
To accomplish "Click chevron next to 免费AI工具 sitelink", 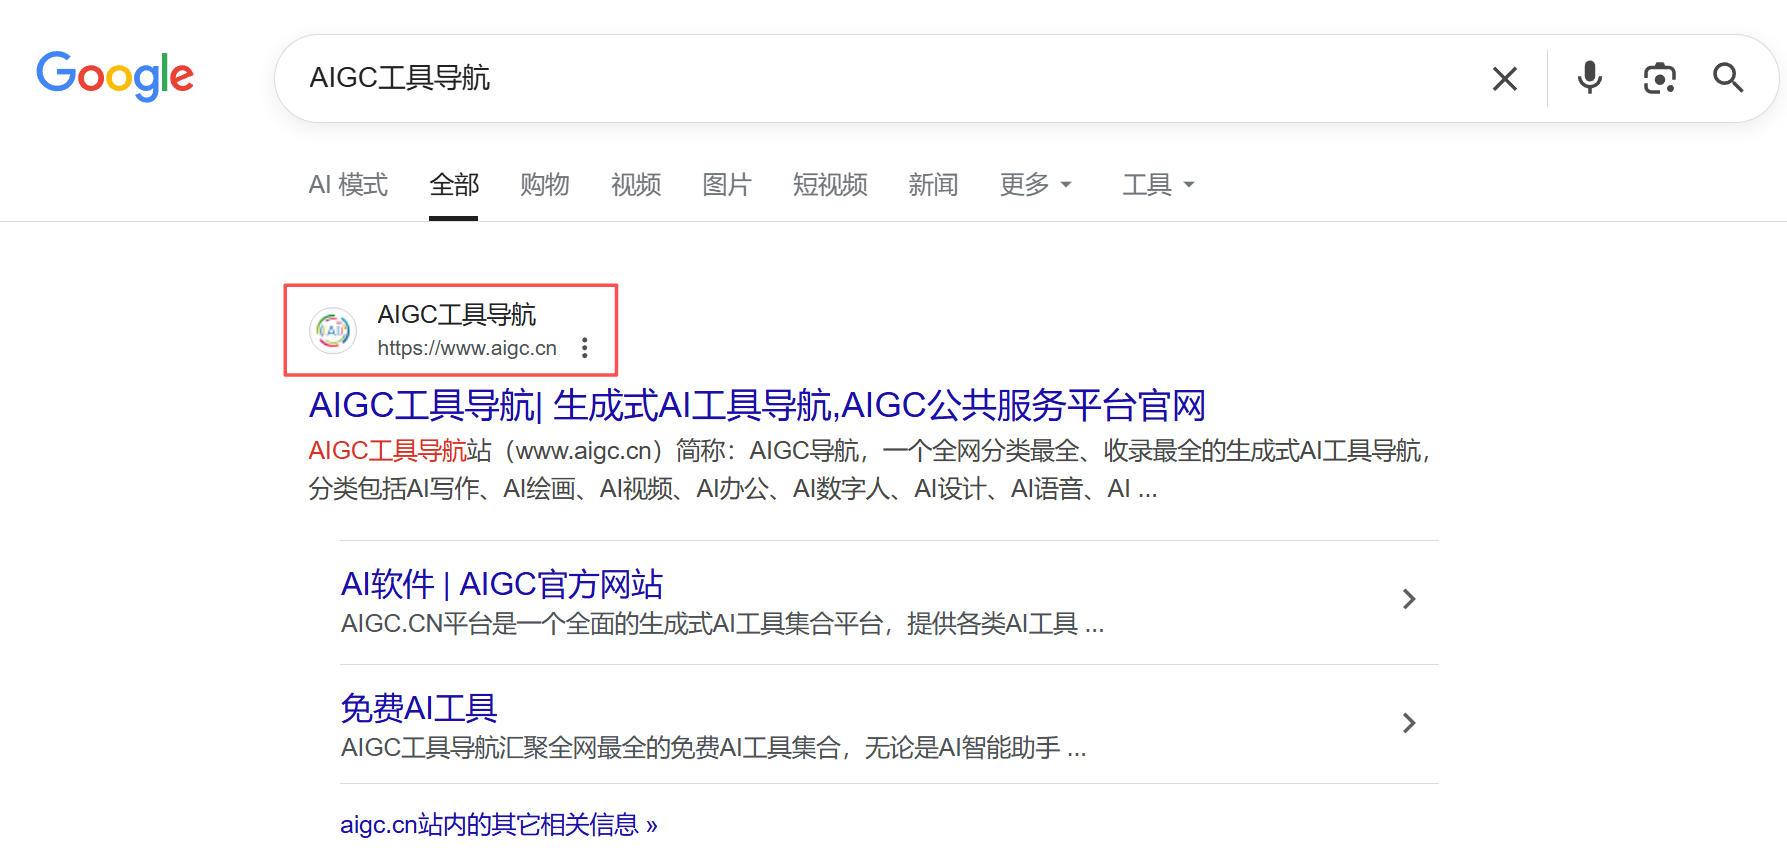I will coord(1408,723).
